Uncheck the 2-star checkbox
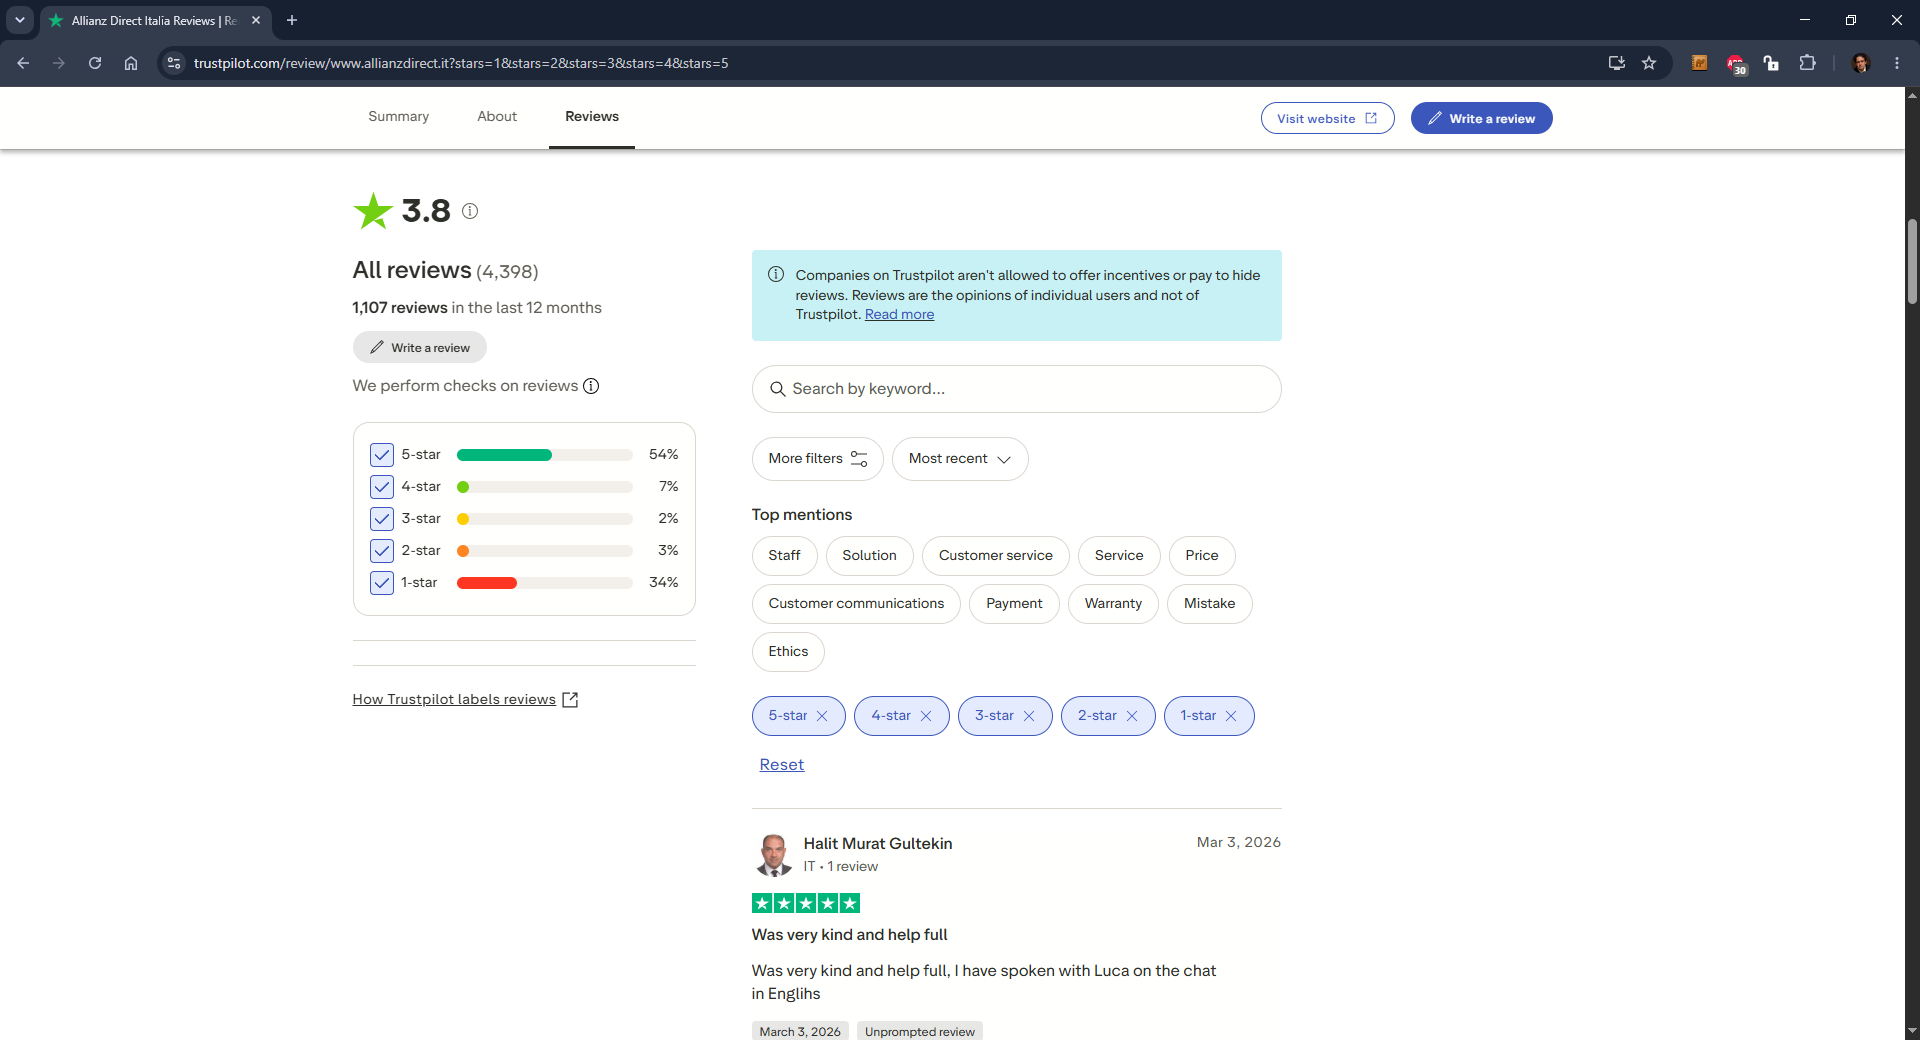The height and width of the screenshot is (1040, 1920). (x=382, y=551)
